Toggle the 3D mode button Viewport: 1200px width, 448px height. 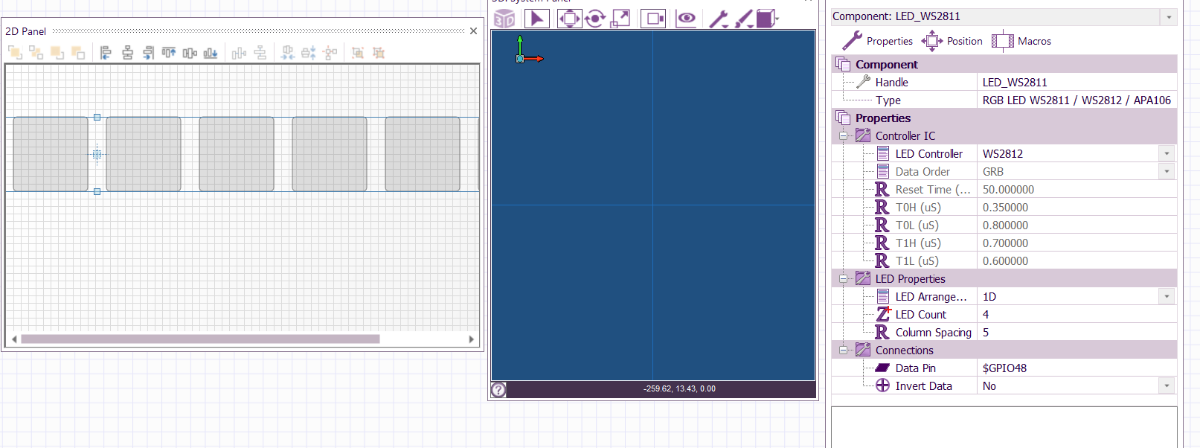pos(507,18)
